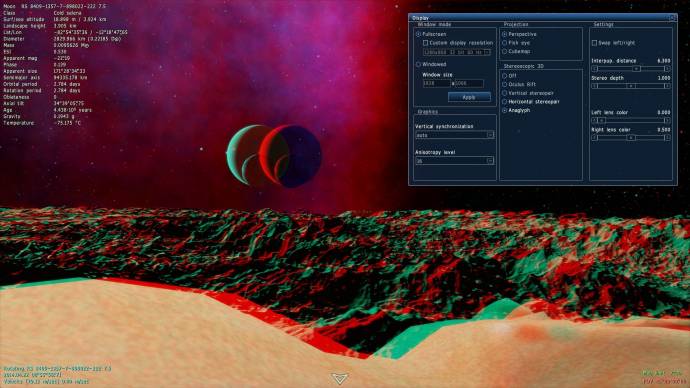Choose Oculus Rift stereoscopic mode
Viewport: 690px width, 388px height.
[x=505, y=84]
